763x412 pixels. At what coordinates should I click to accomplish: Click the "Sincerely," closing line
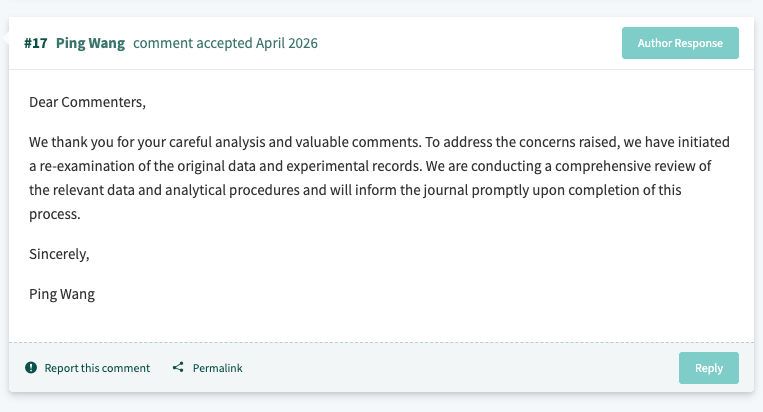pos(59,254)
